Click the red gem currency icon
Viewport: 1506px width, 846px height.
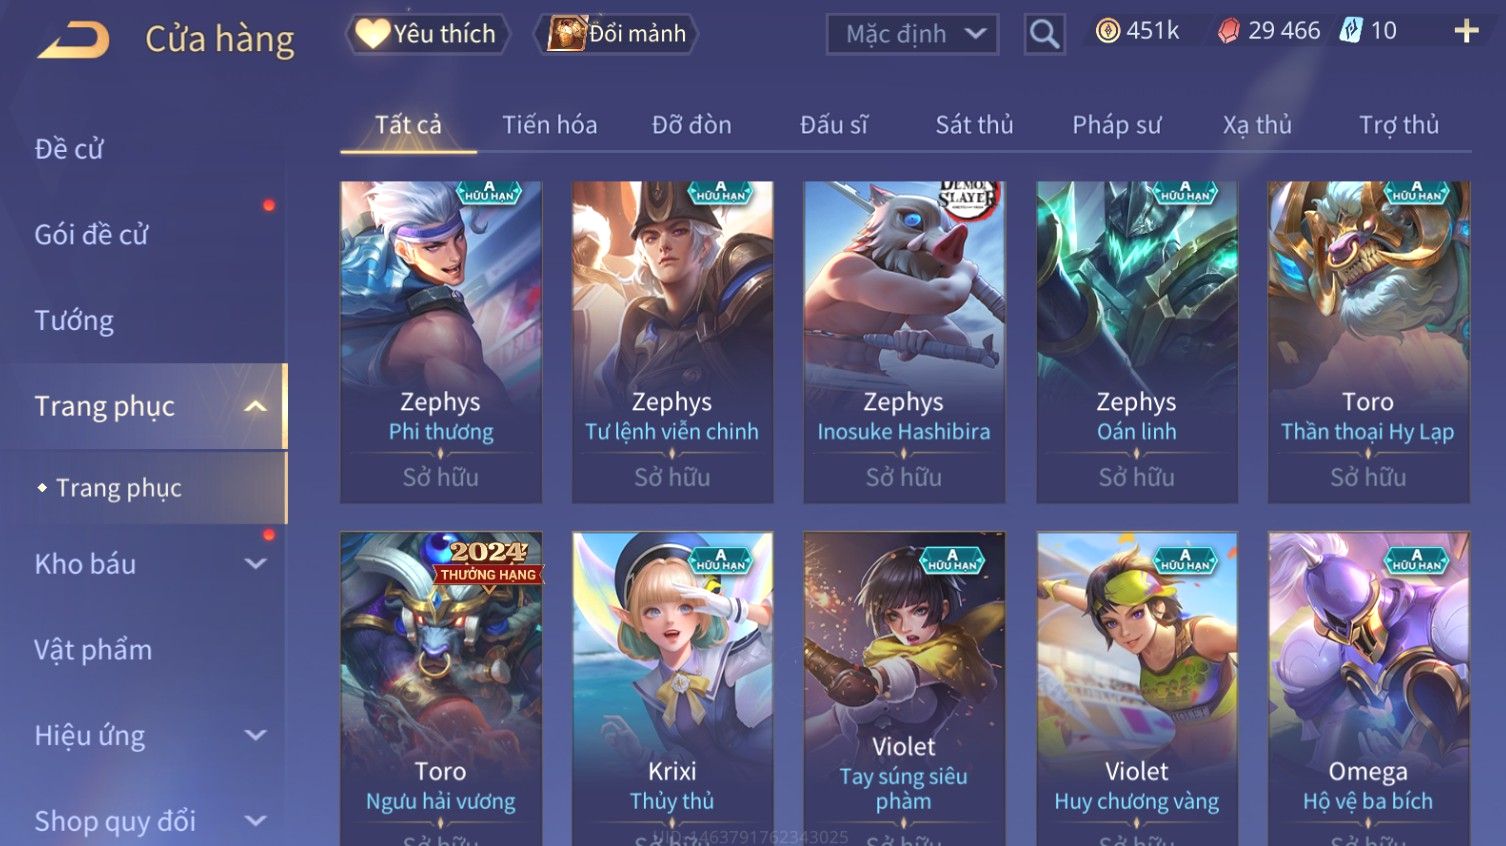(x=1228, y=32)
